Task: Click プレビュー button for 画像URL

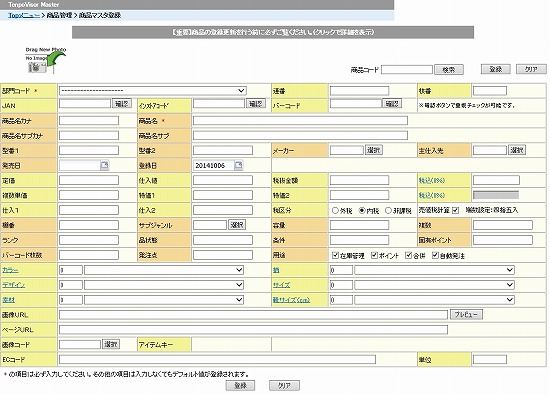Action: click(466, 314)
